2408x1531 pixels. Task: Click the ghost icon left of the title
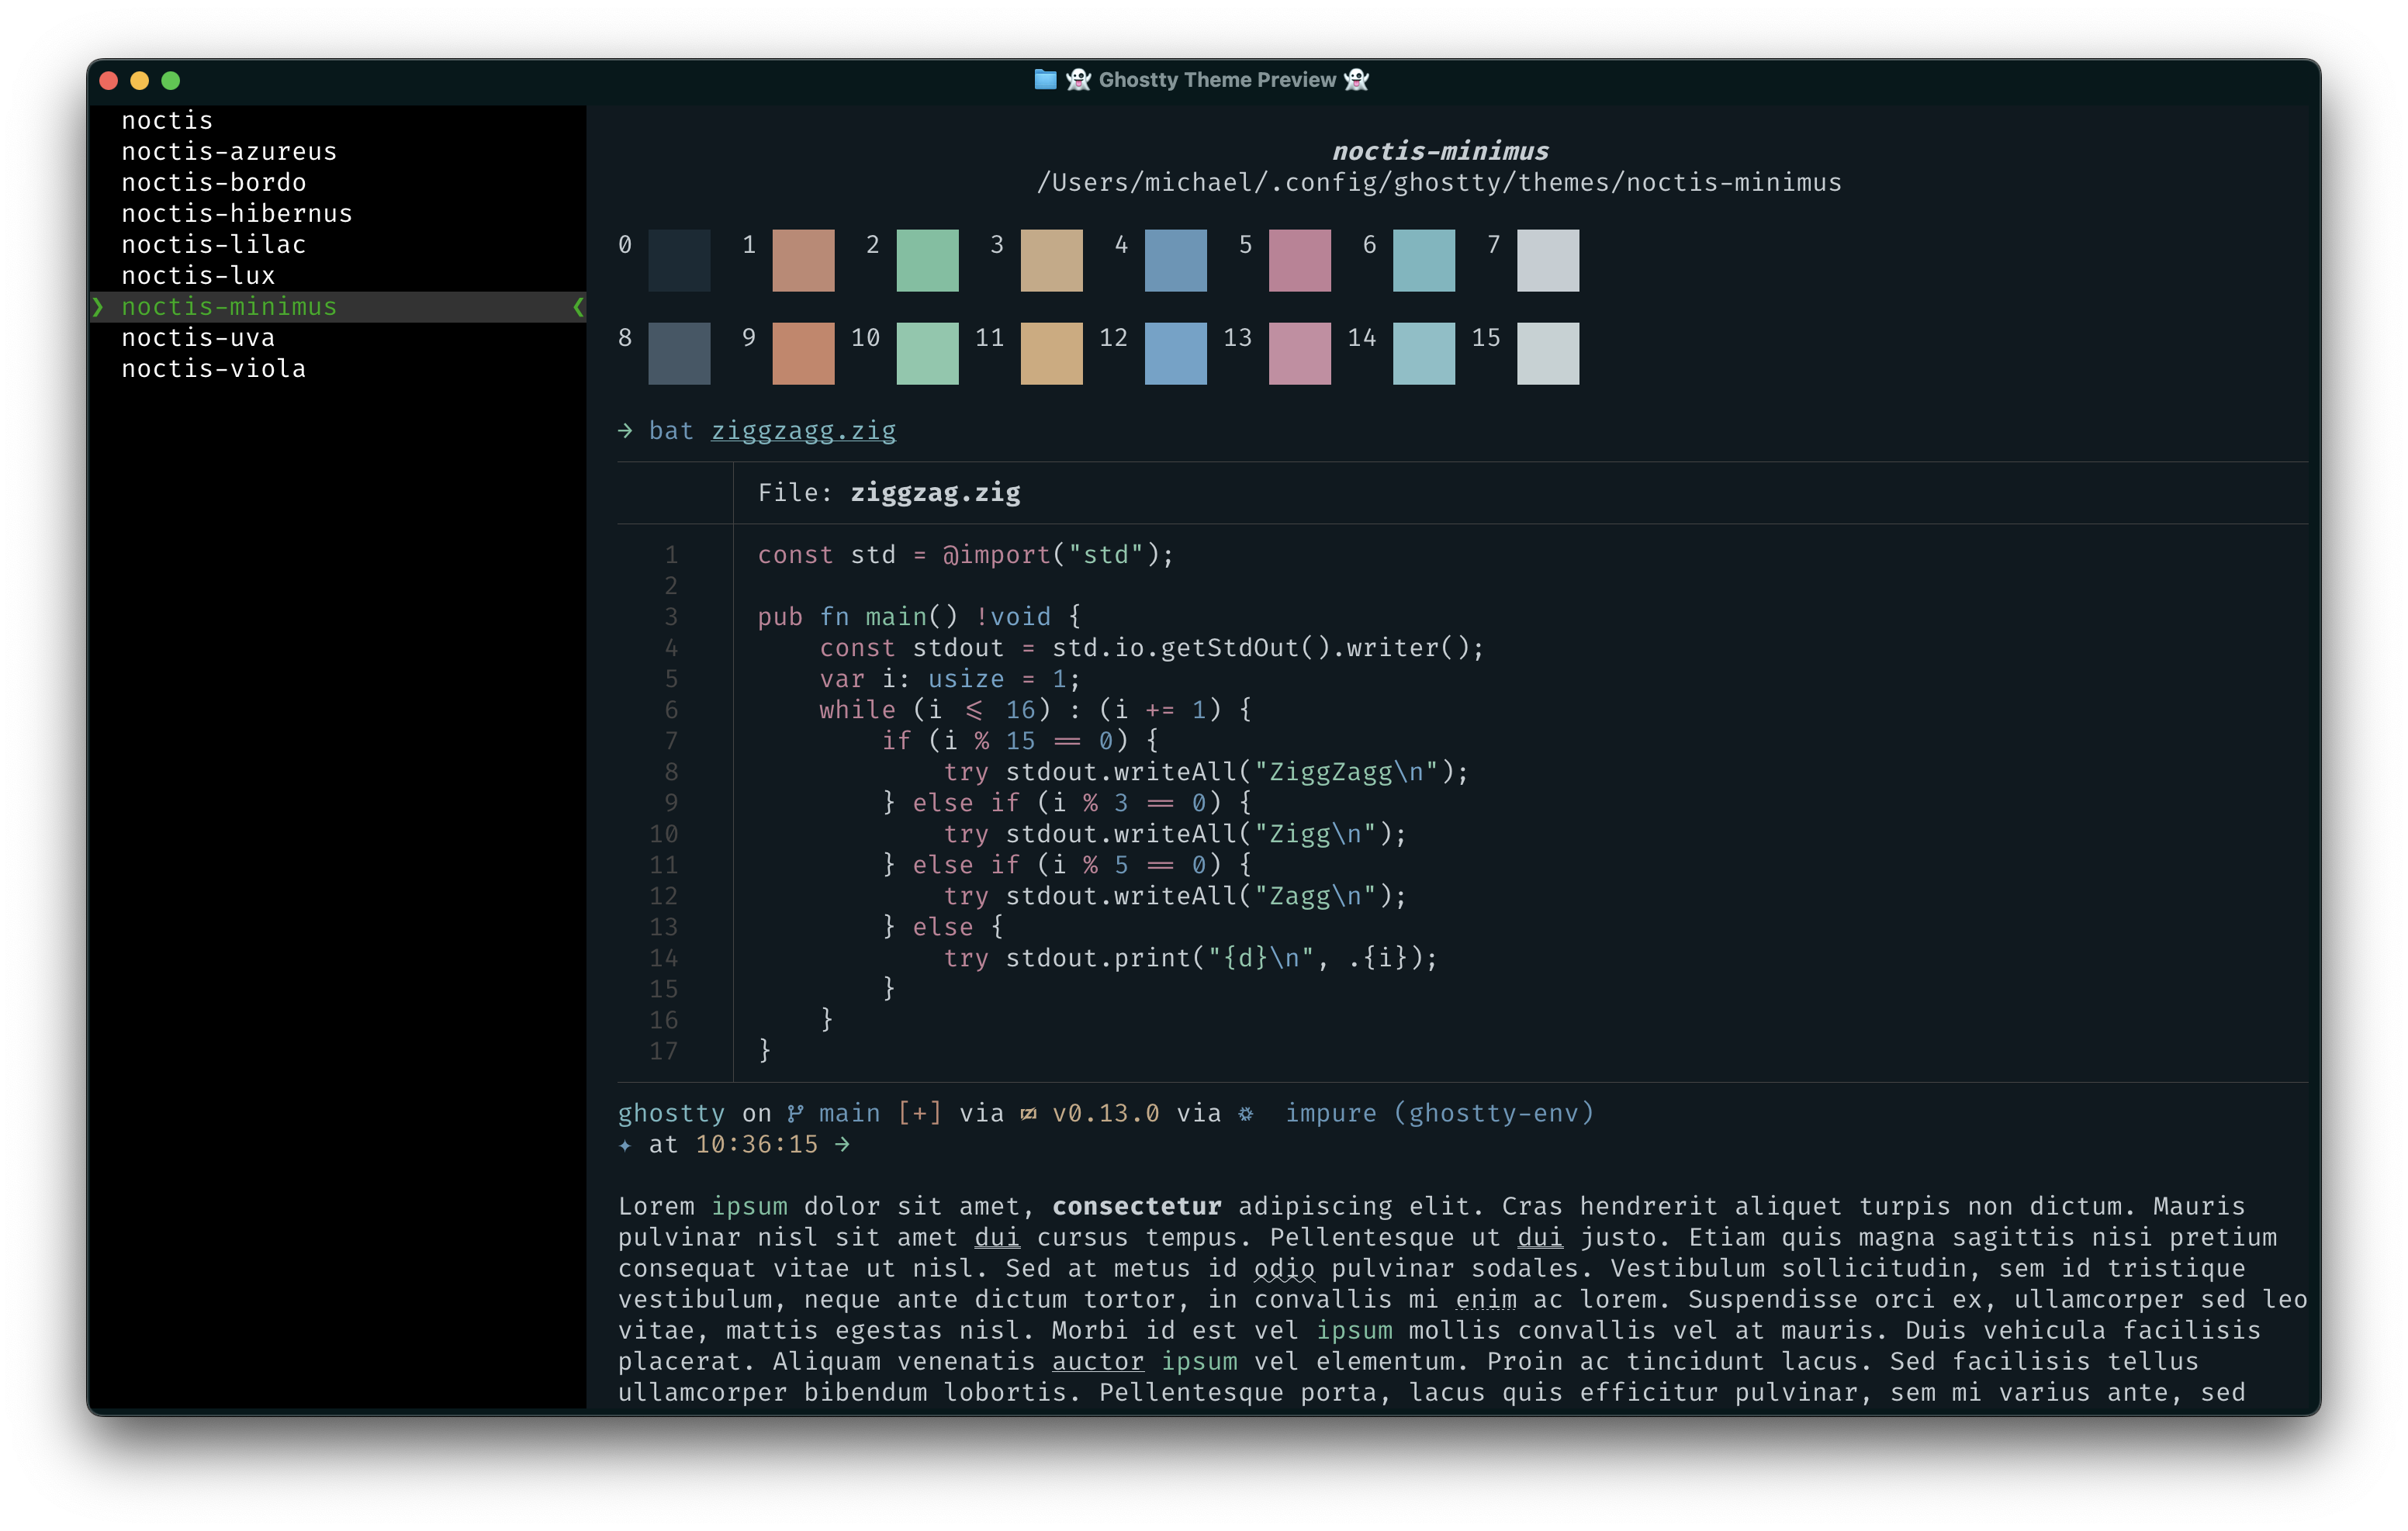click(x=1078, y=79)
